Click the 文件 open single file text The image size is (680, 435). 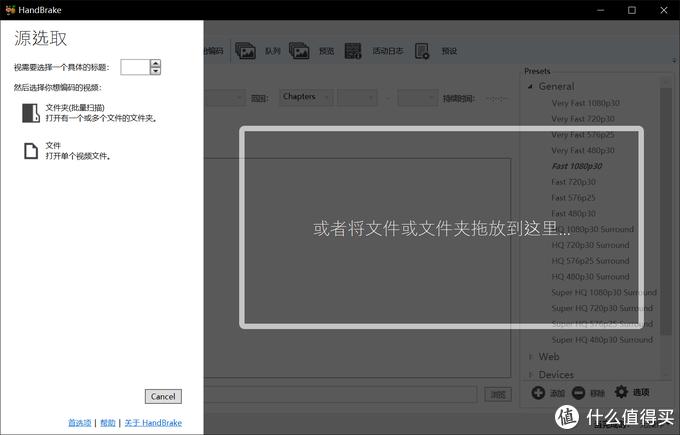(x=53, y=146)
